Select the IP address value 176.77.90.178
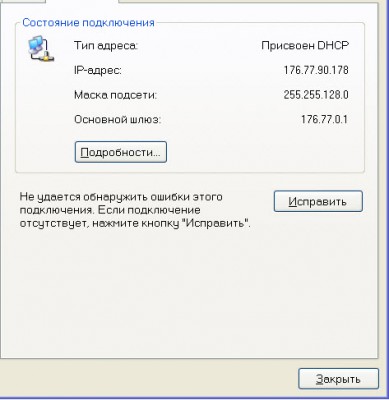Image resolution: width=389 pixels, height=400 pixels. [x=316, y=70]
